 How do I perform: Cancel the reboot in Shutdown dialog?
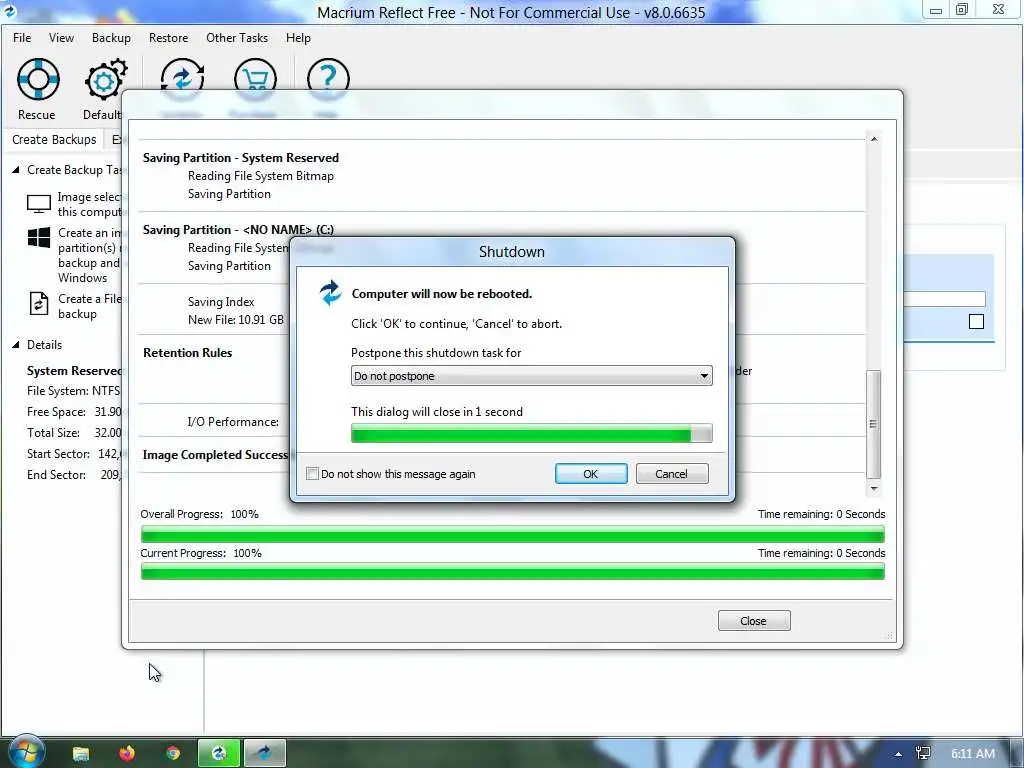click(x=672, y=474)
